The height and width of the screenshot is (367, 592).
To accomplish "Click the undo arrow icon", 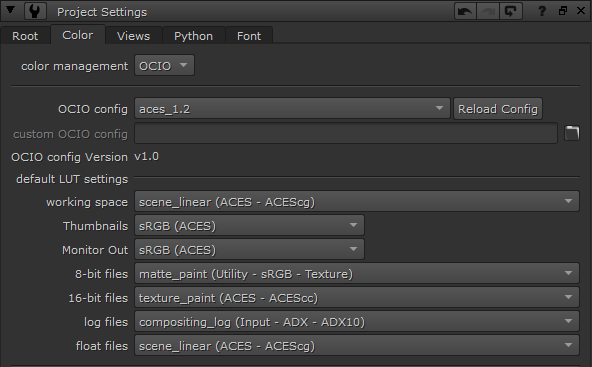I will coord(465,11).
